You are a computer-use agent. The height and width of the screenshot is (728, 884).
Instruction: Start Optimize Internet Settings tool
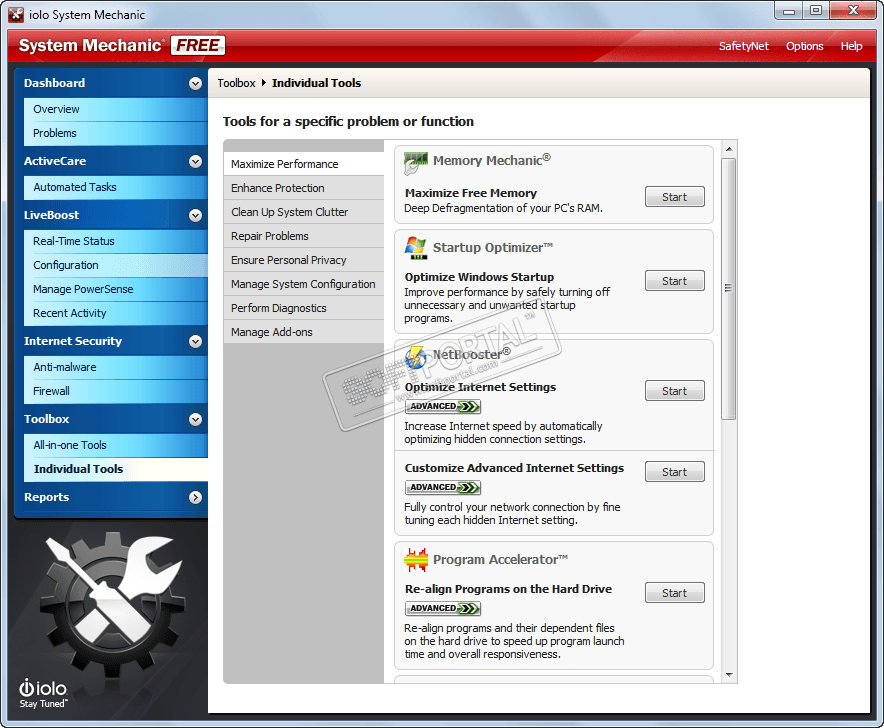click(675, 391)
